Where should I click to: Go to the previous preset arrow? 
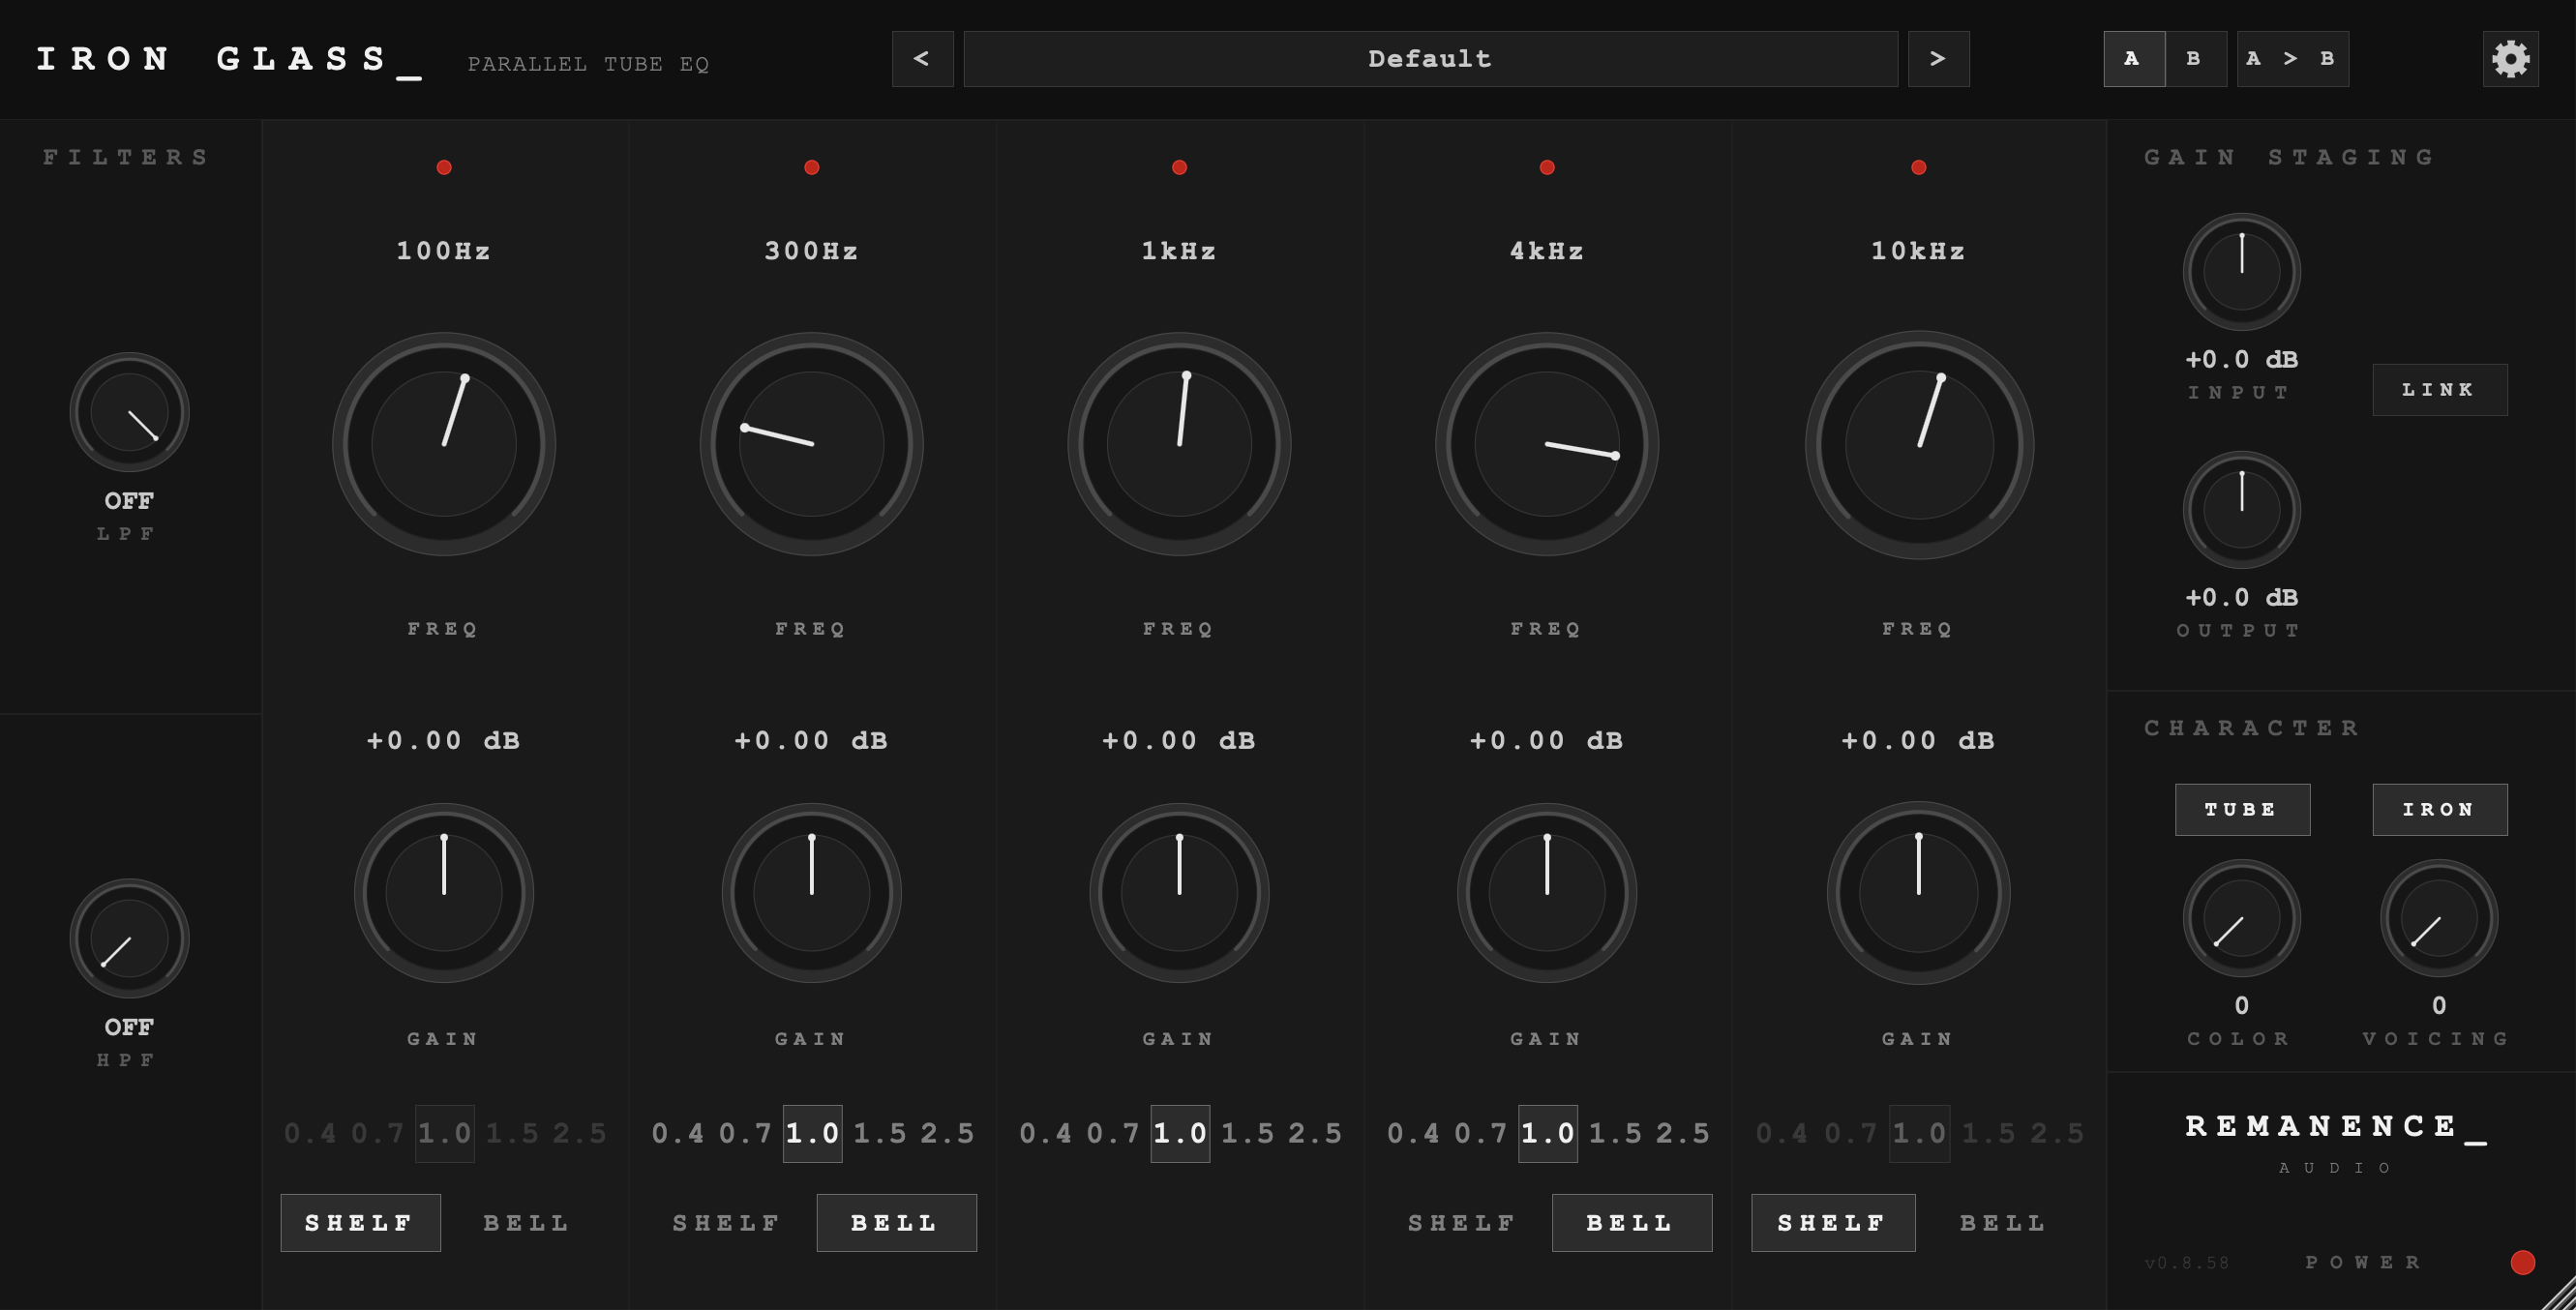pos(922,59)
